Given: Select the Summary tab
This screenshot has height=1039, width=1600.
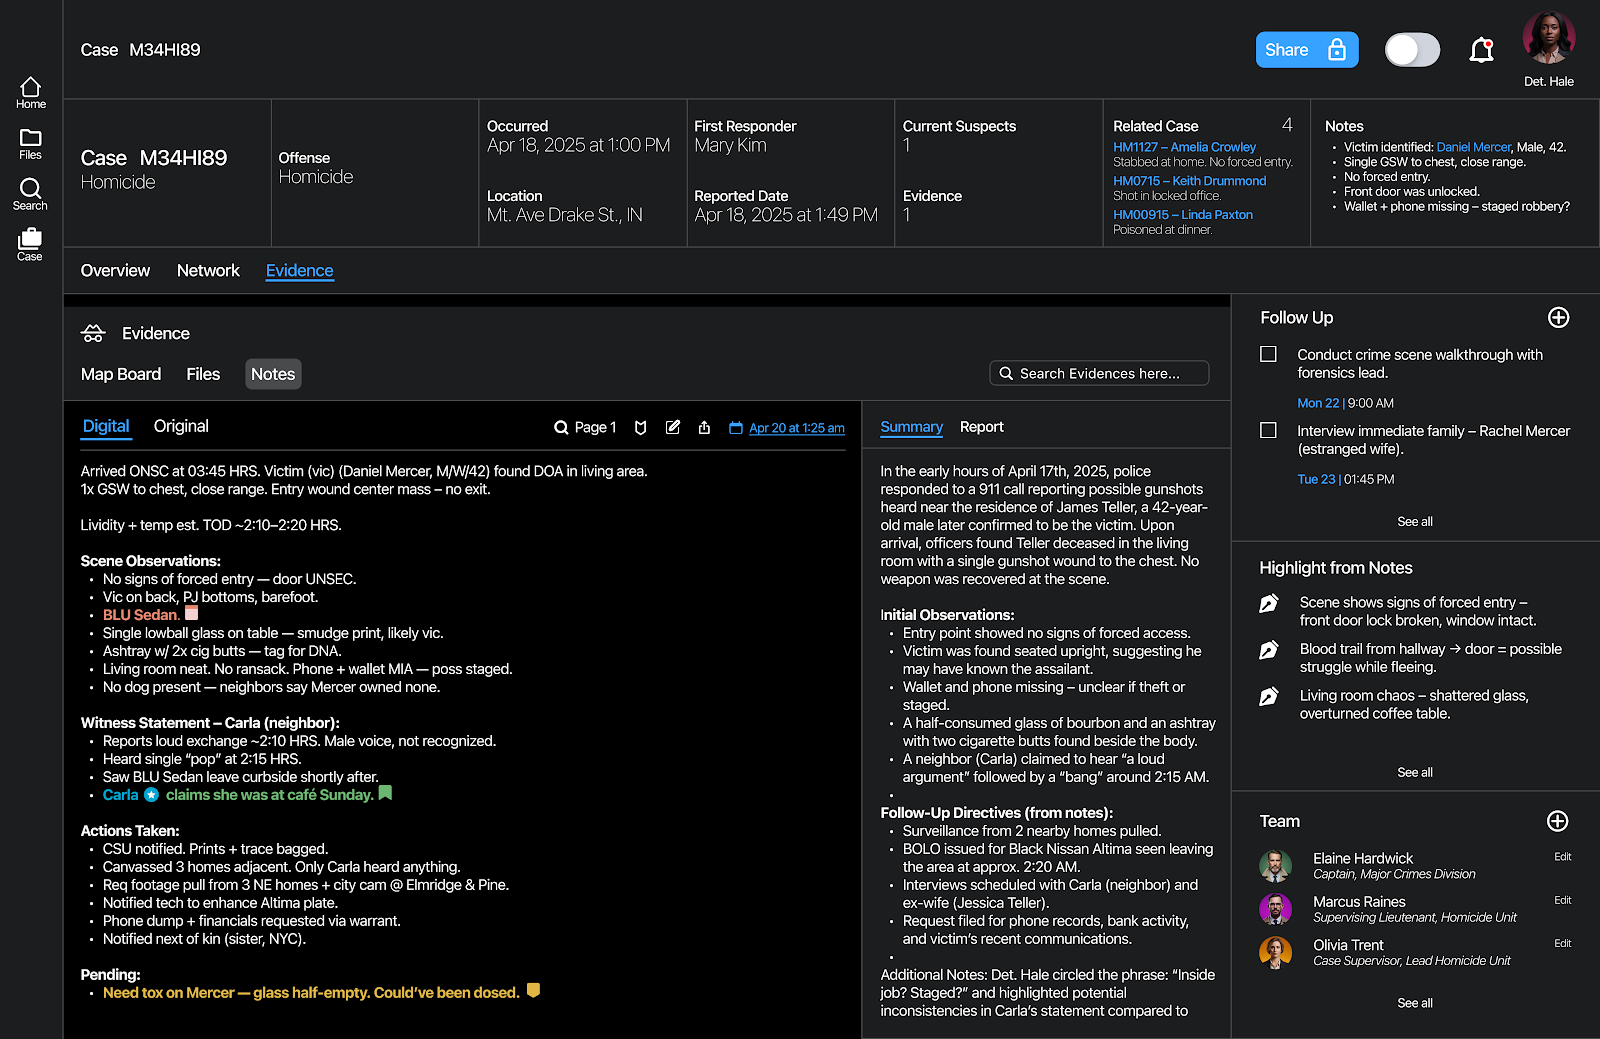Looking at the screenshot, I should (x=911, y=427).
